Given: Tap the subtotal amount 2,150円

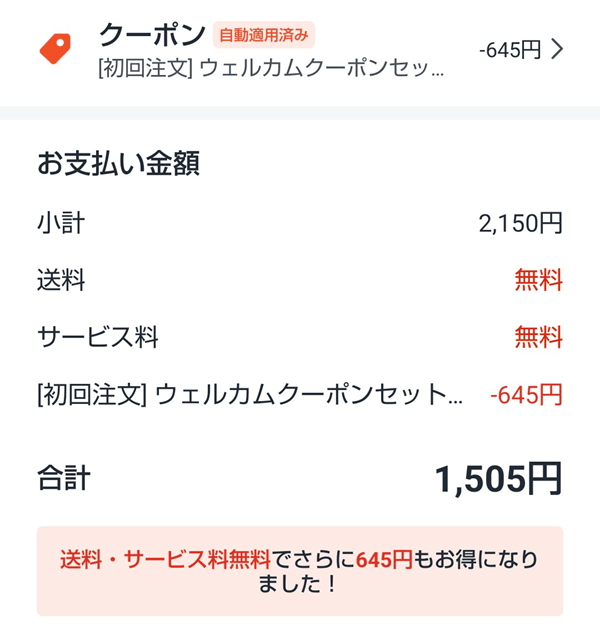Looking at the screenshot, I should (520, 222).
